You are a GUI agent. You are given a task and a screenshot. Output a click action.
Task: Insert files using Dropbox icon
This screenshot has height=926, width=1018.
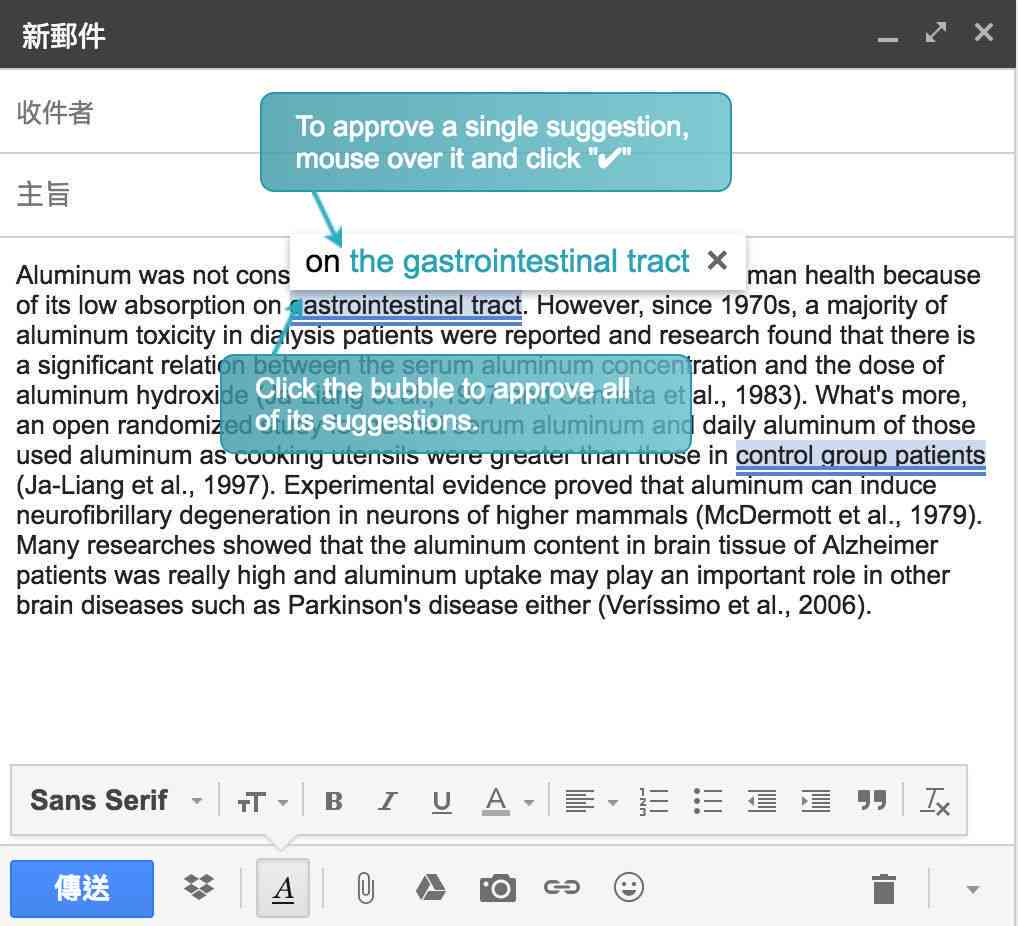pos(199,887)
